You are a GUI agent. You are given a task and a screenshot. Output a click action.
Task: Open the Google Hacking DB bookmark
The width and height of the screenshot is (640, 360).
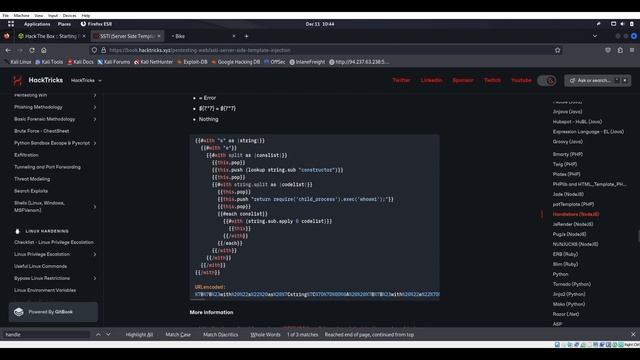(x=236, y=62)
